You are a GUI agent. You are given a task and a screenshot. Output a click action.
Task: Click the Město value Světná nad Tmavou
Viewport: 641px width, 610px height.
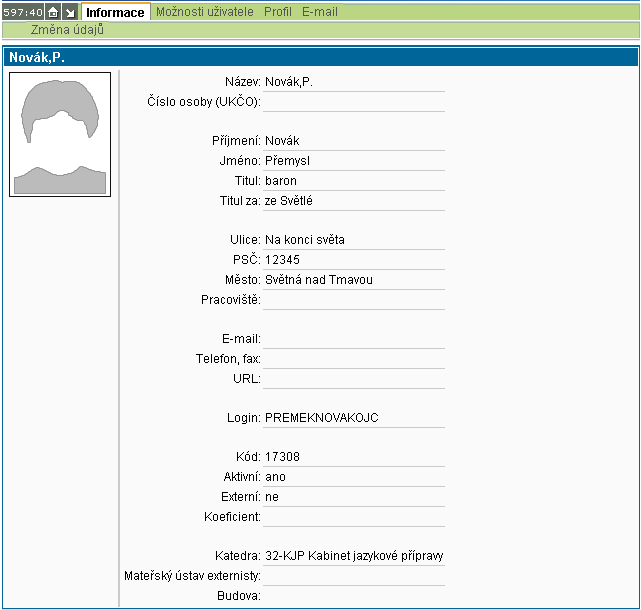[x=318, y=279]
